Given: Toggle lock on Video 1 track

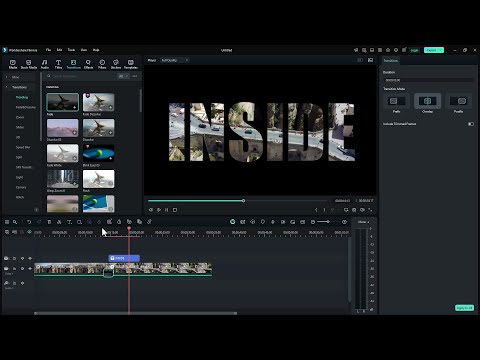Looking at the screenshot, I should click(x=14, y=268).
